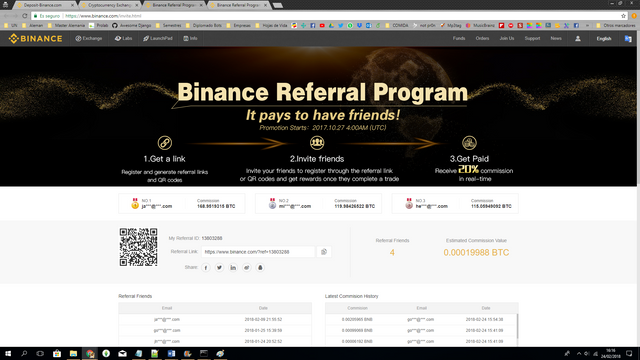Open the Otros marcadores bookmark folder
640x360 pixels.
616,25
